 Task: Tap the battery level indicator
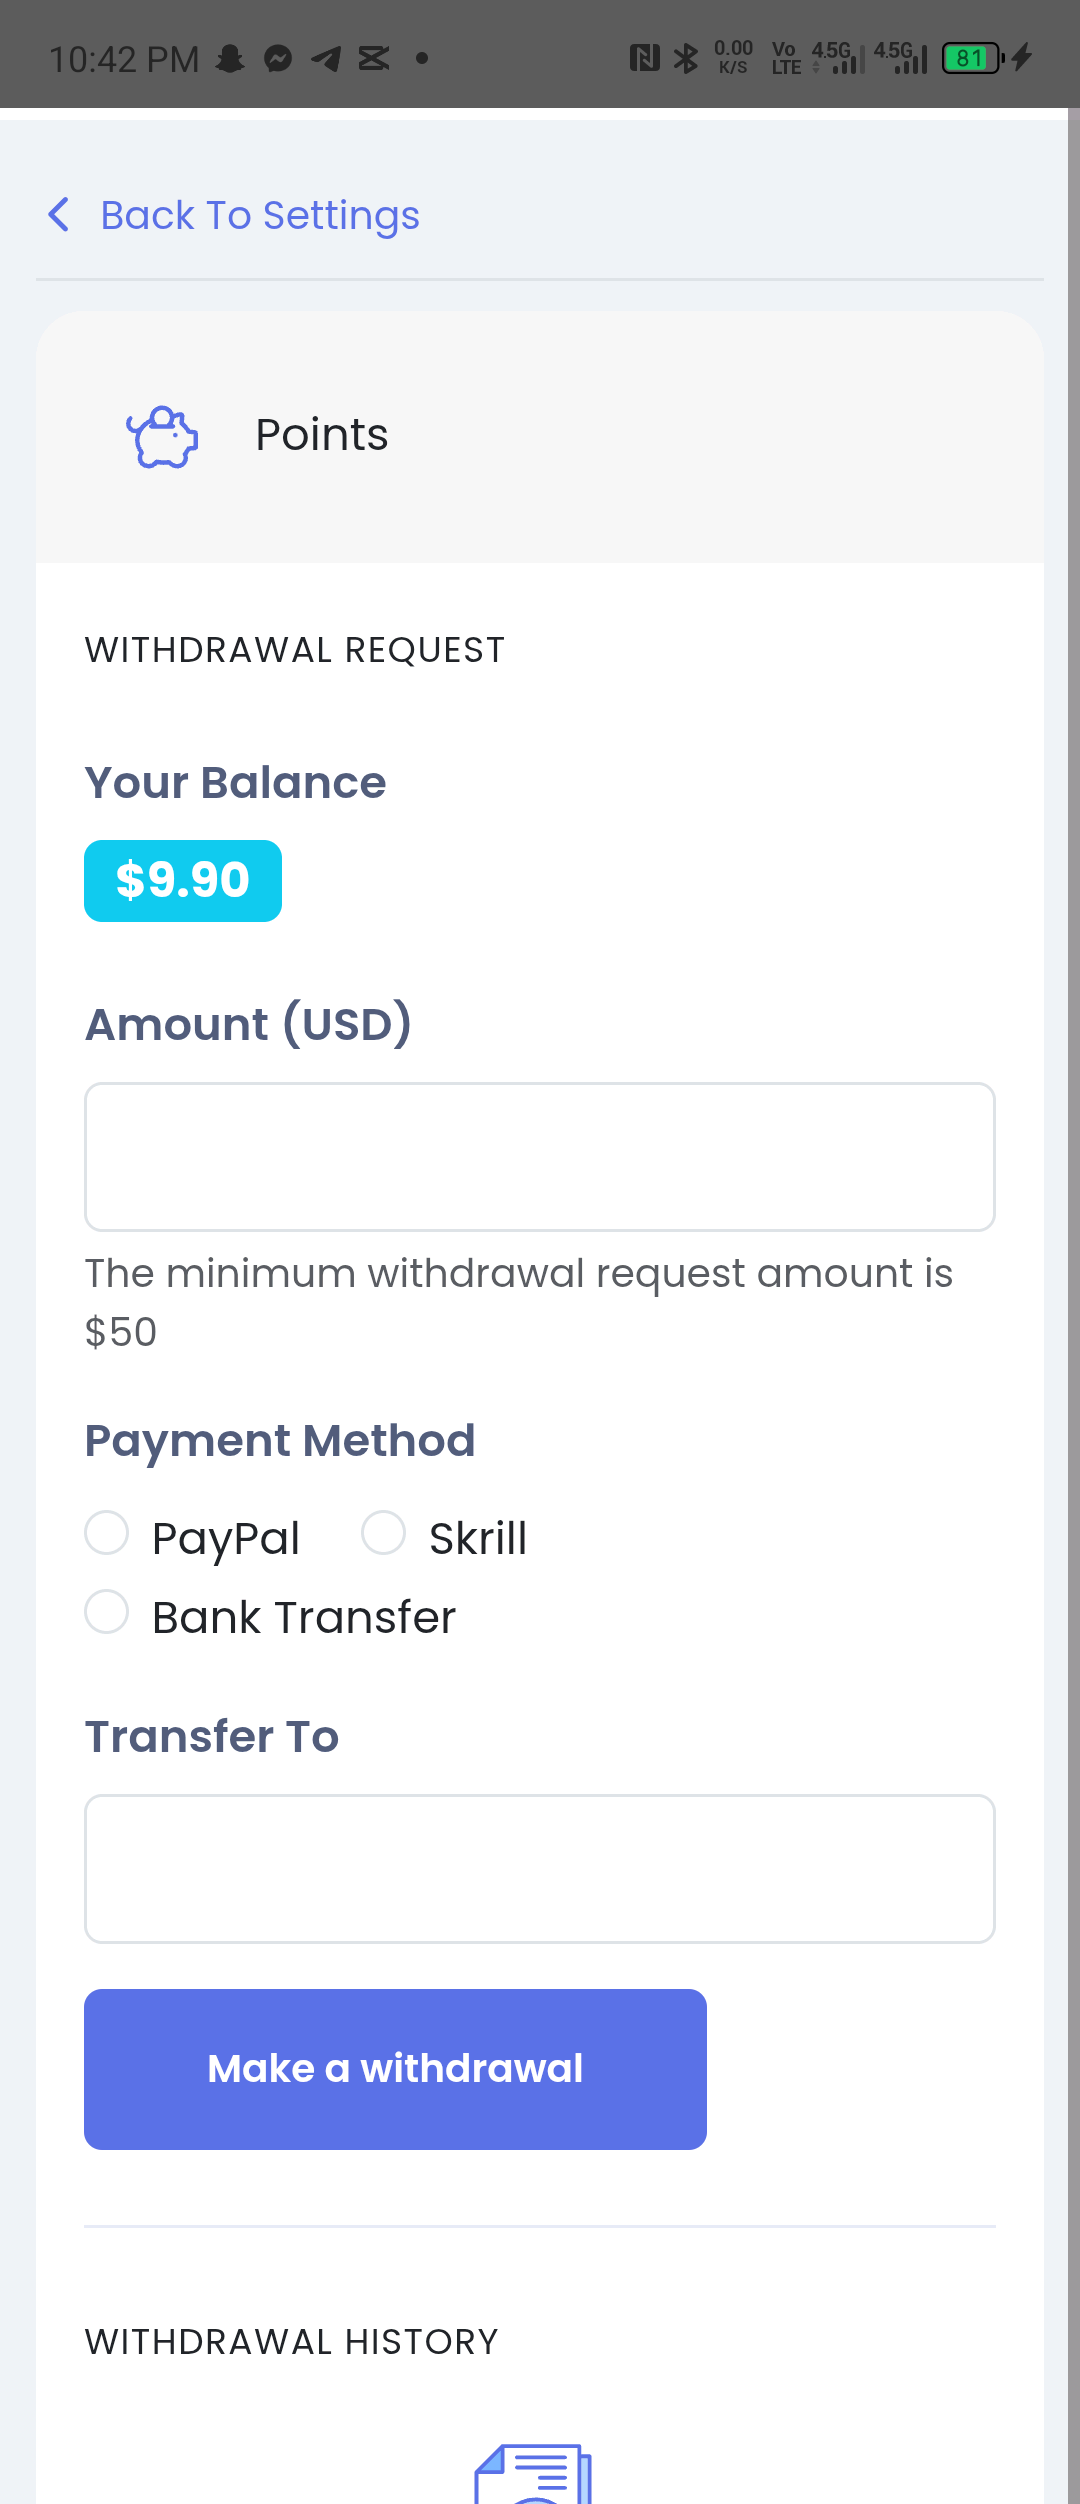(x=972, y=59)
